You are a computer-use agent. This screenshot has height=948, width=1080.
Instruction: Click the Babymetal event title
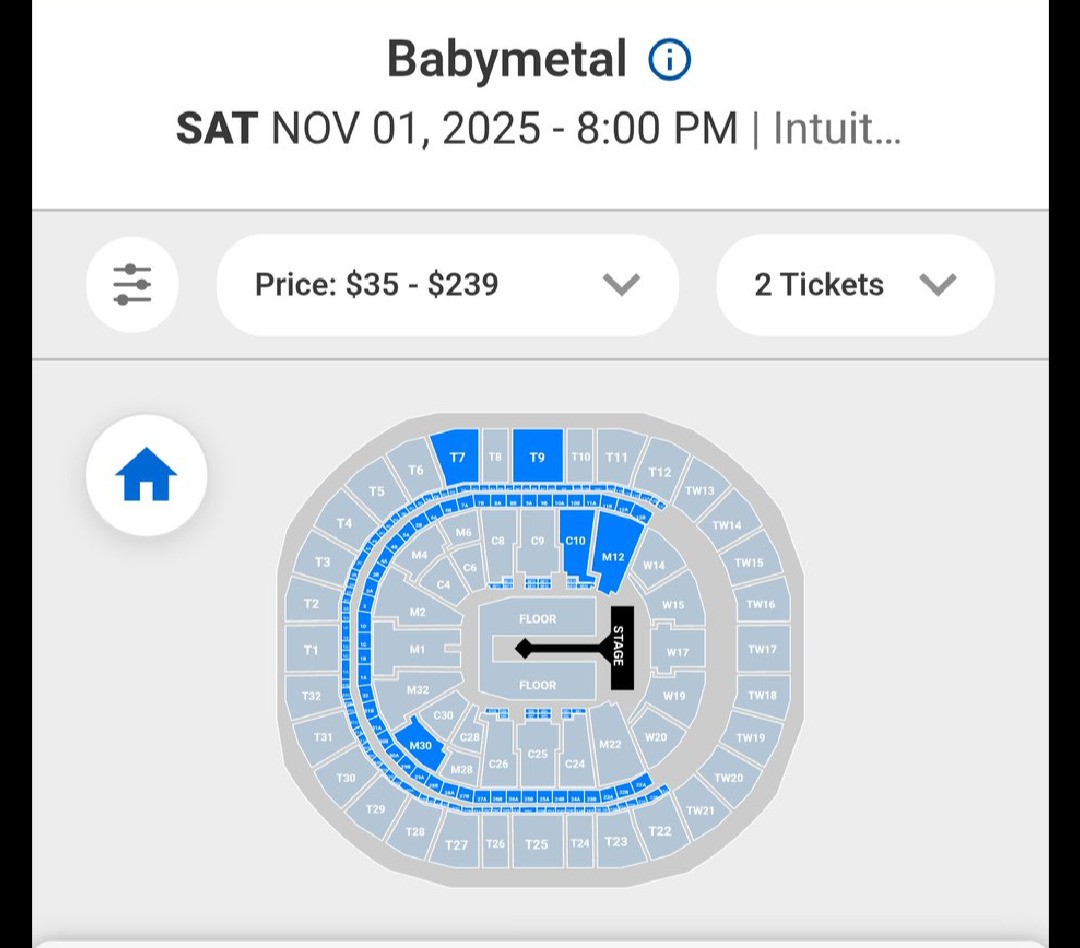pos(506,60)
